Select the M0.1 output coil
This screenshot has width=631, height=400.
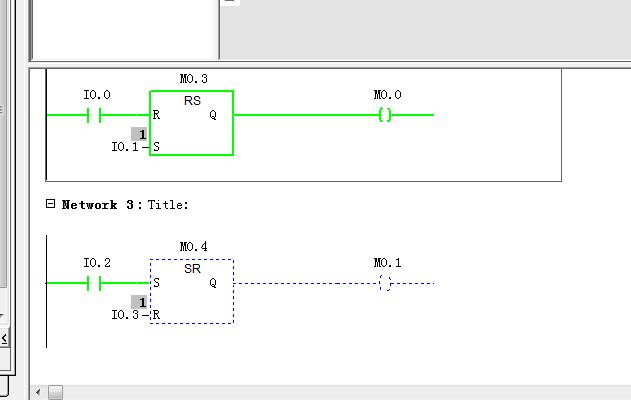pyautogui.click(x=385, y=283)
